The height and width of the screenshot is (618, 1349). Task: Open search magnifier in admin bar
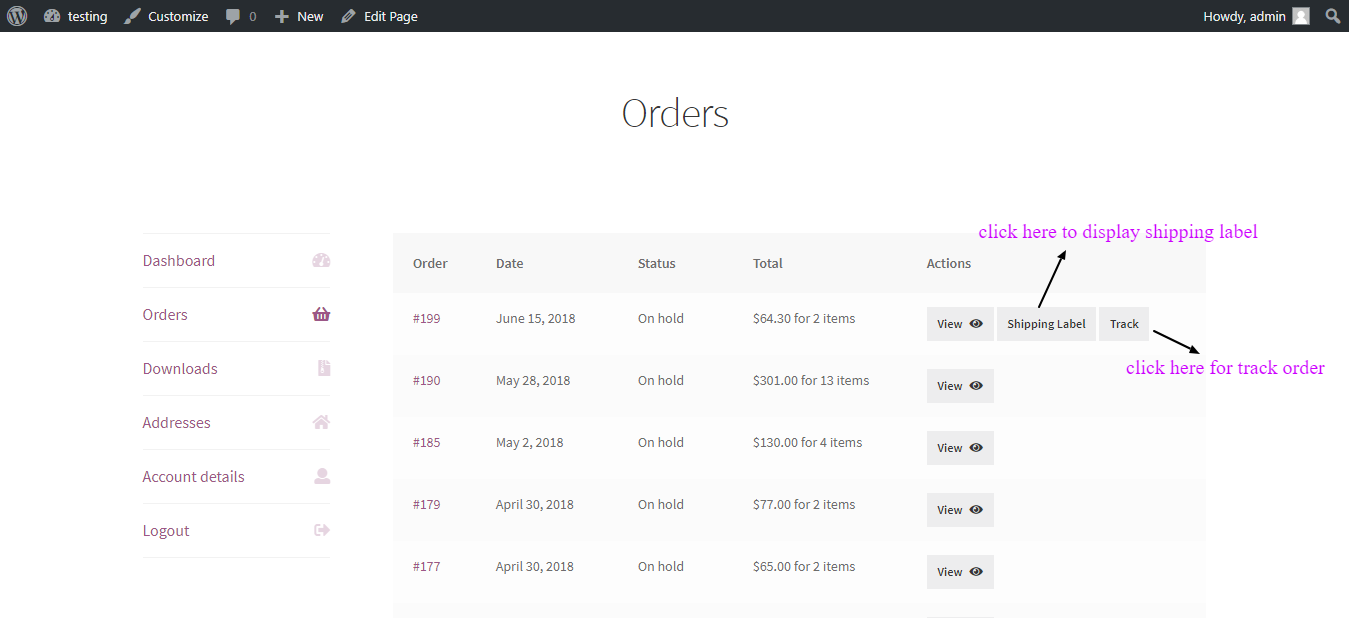pyautogui.click(x=1333, y=16)
